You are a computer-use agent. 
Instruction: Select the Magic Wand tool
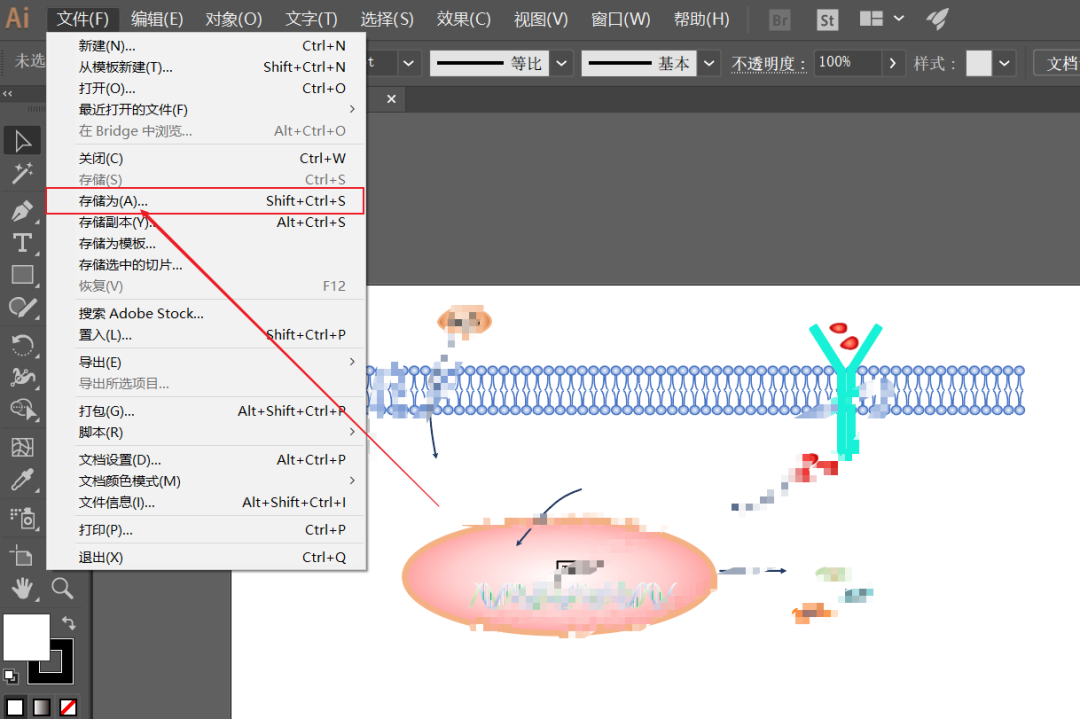click(22, 173)
